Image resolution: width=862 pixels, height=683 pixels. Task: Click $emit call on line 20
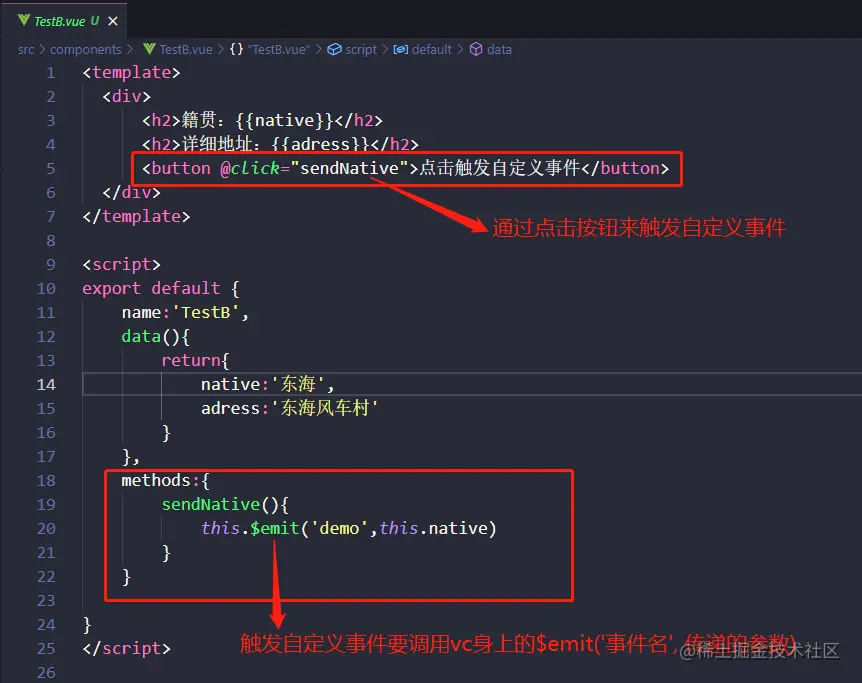coord(275,528)
